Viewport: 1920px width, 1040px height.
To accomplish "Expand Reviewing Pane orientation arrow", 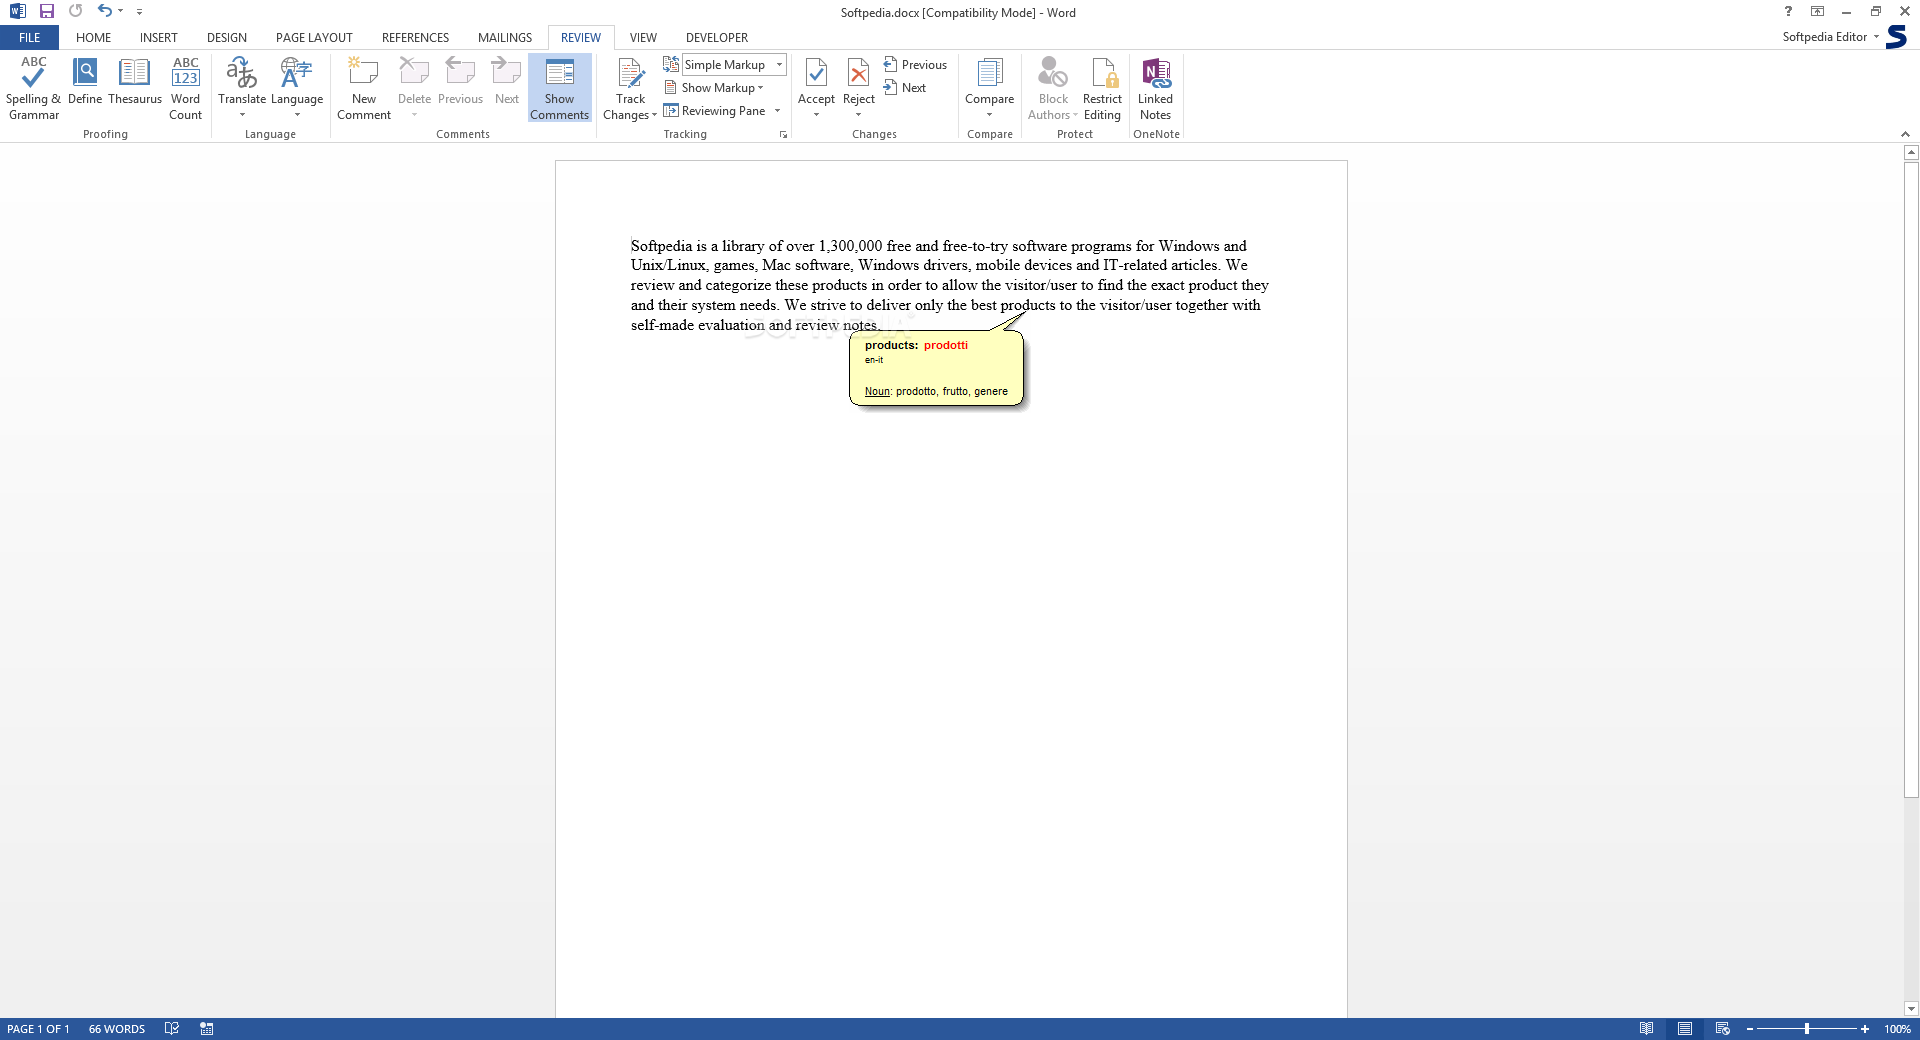I will coord(777,111).
